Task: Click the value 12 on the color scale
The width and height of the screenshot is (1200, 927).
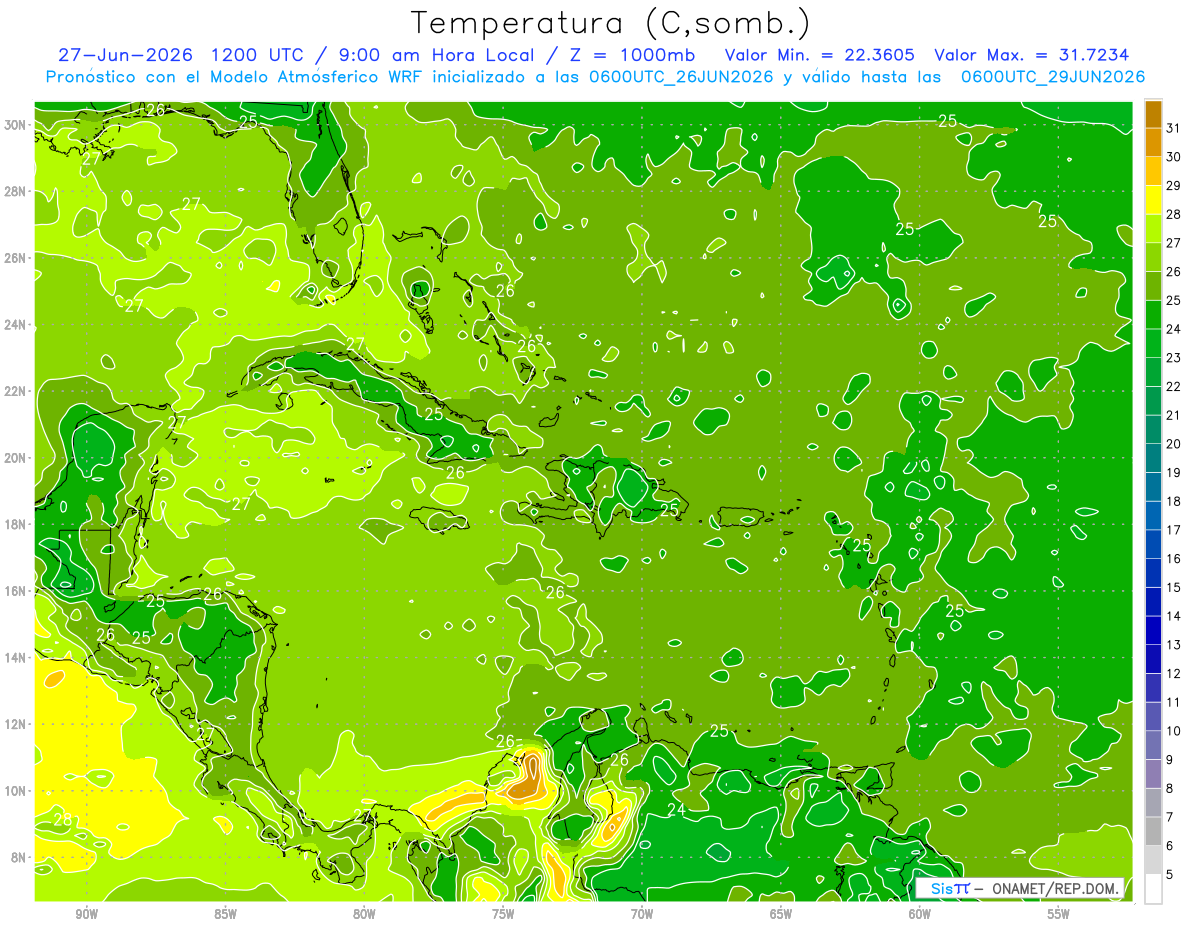Action: 1173,673
